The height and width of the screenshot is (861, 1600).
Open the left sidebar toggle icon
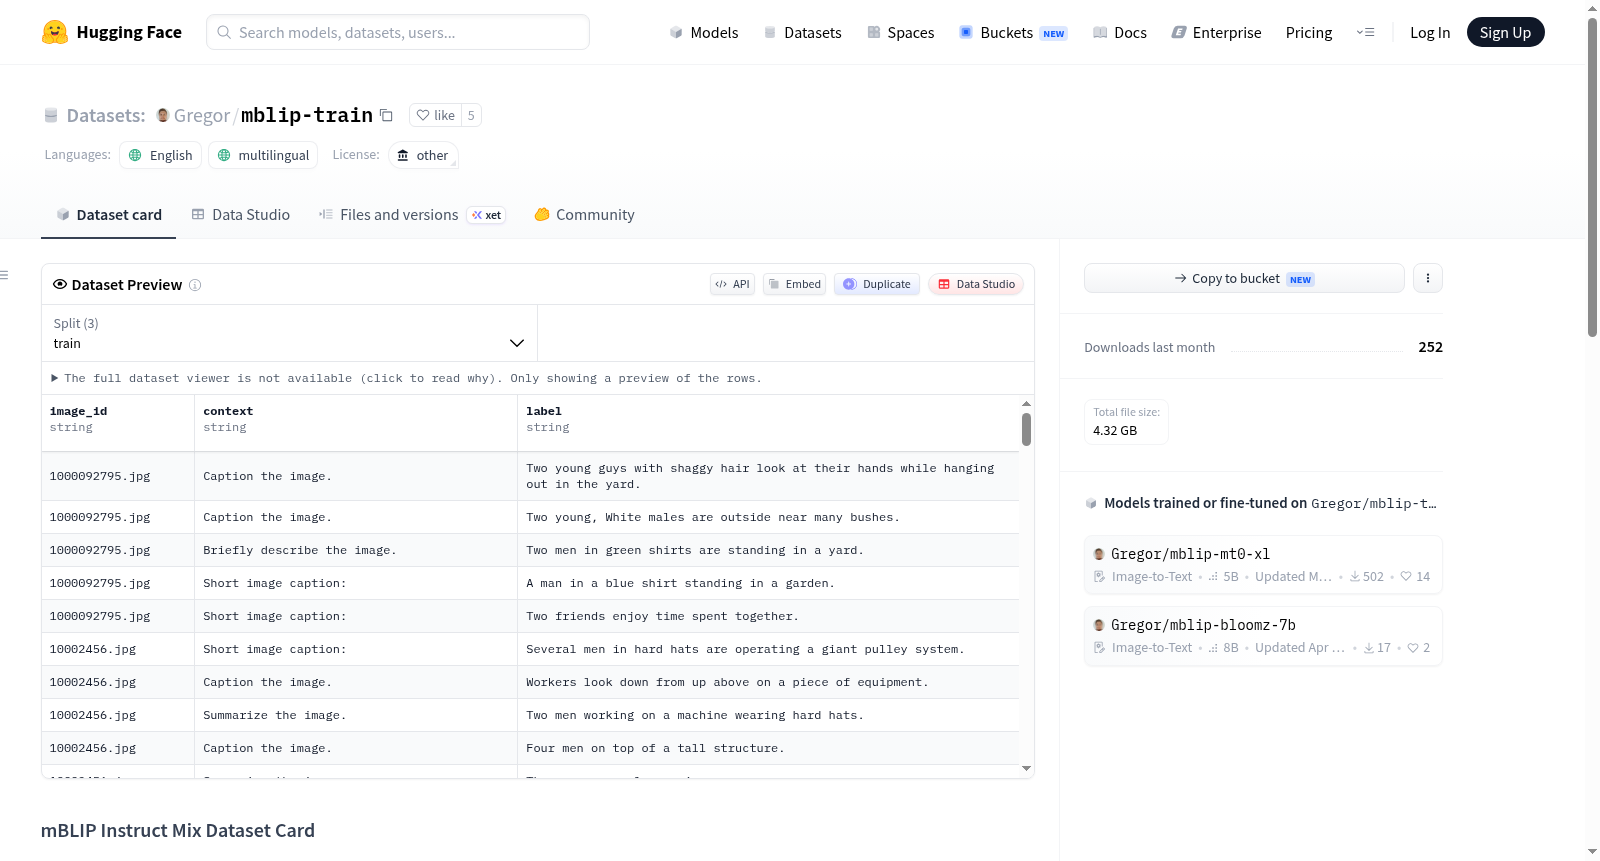(x=4, y=275)
